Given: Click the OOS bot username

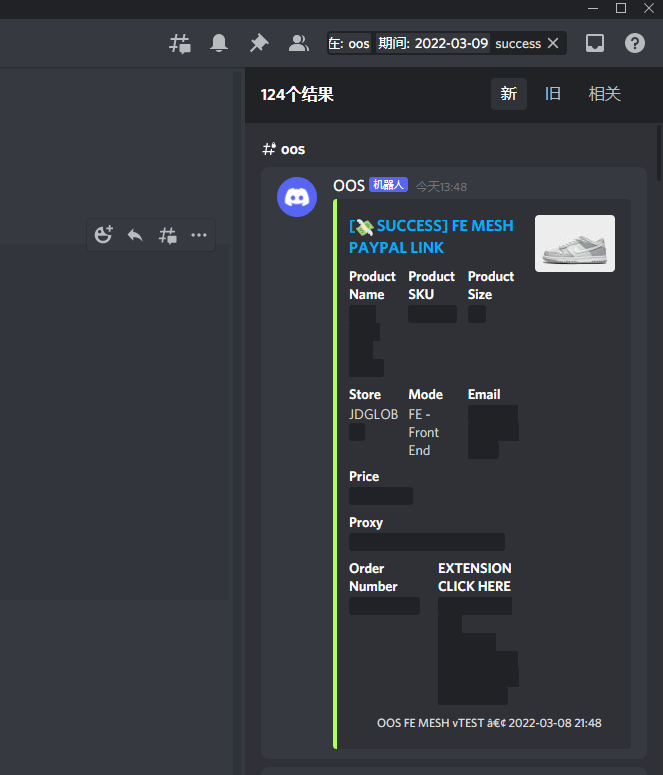Looking at the screenshot, I should pos(349,186).
